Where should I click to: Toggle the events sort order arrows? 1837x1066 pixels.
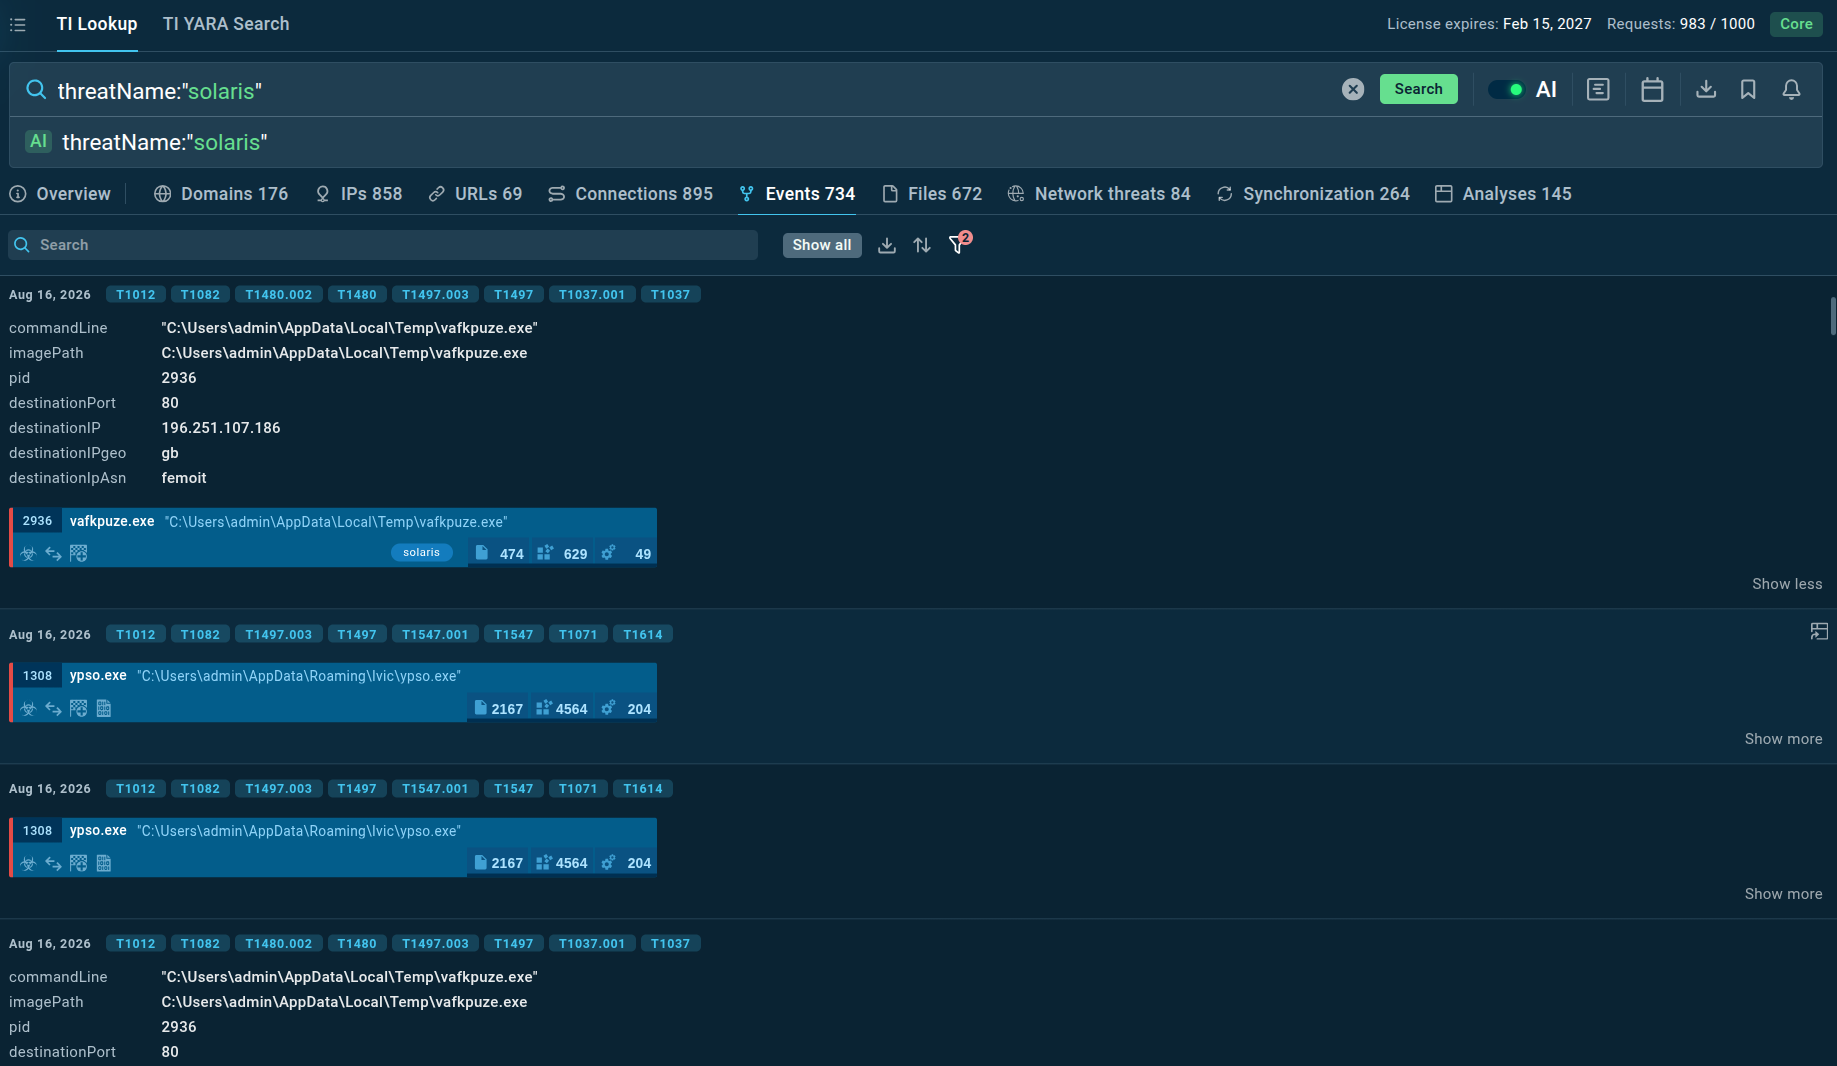(x=922, y=245)
